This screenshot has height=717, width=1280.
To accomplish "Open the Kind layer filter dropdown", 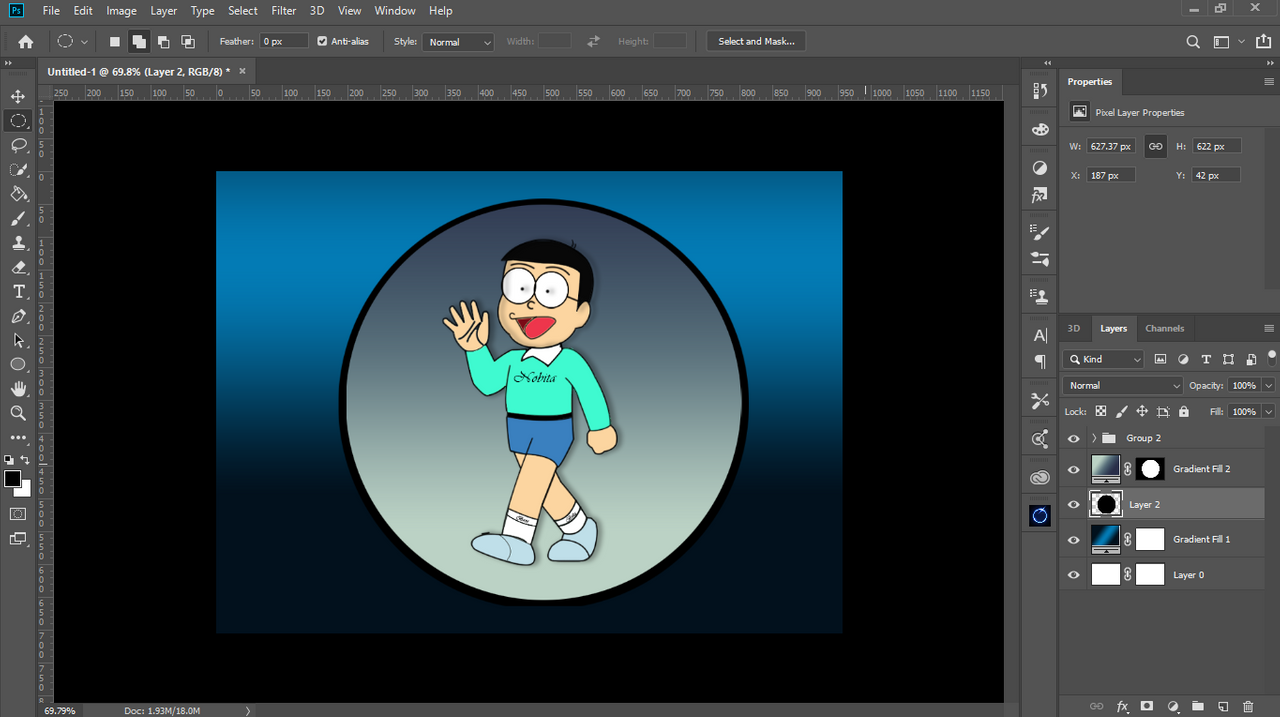I will [x=1105, y=359].
